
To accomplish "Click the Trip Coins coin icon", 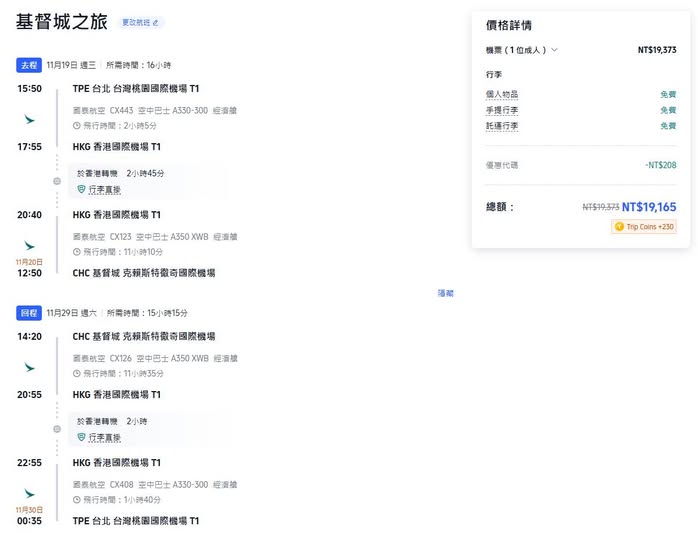I will [x=619, y=227].
